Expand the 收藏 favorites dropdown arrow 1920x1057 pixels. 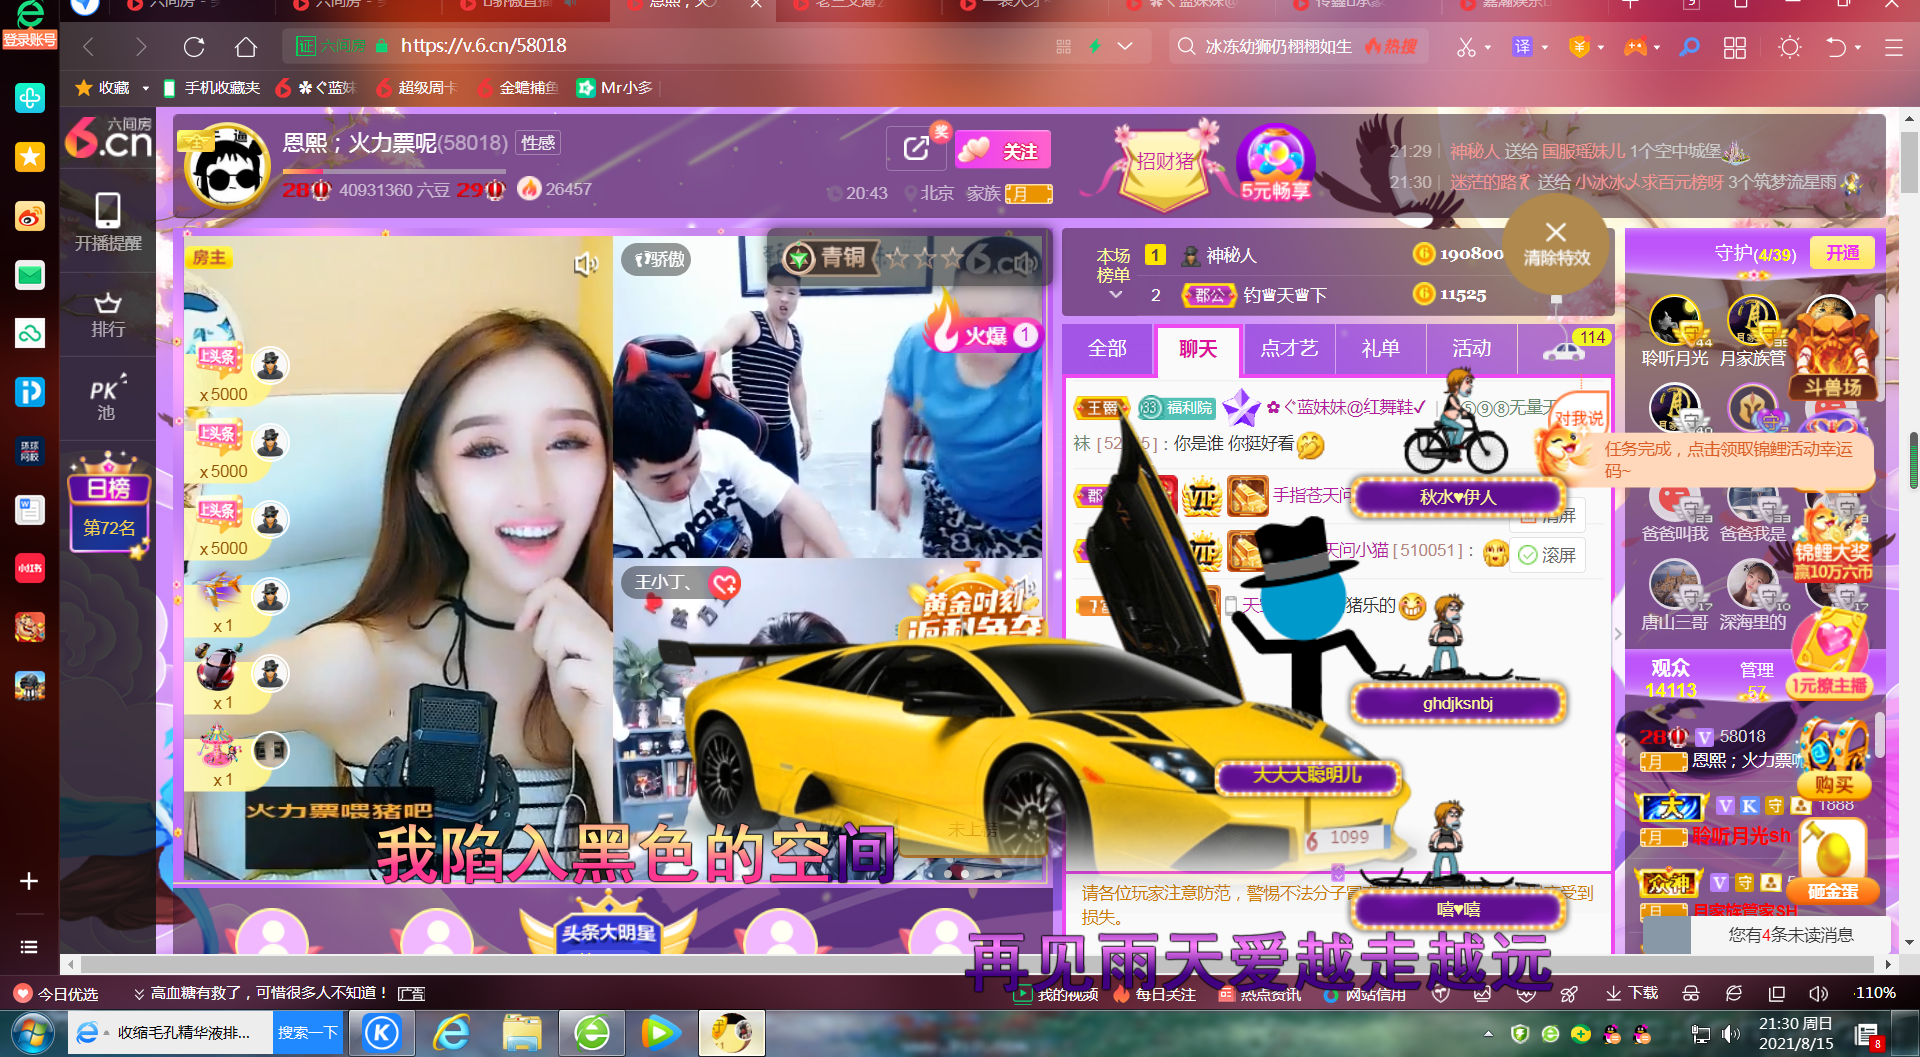(x=146, y=88)
